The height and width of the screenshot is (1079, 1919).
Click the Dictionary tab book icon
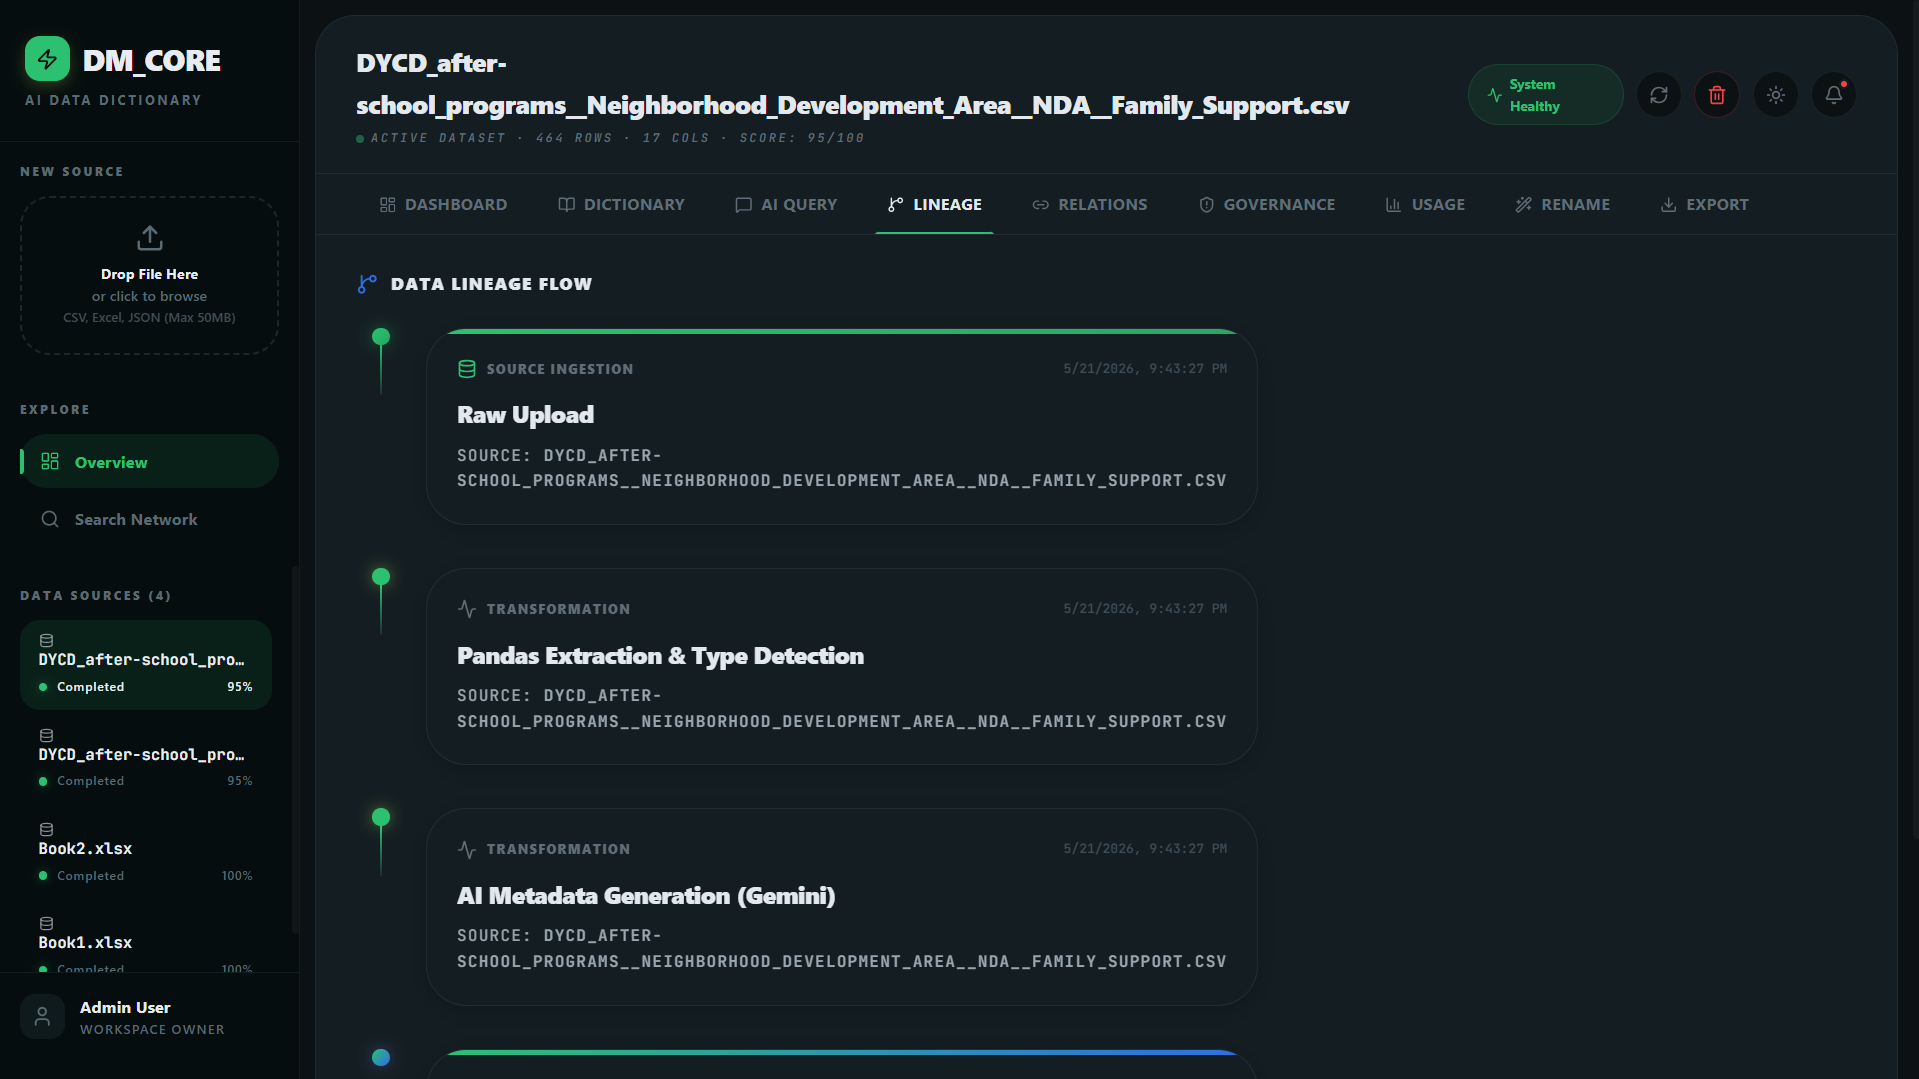click(566, 204)
